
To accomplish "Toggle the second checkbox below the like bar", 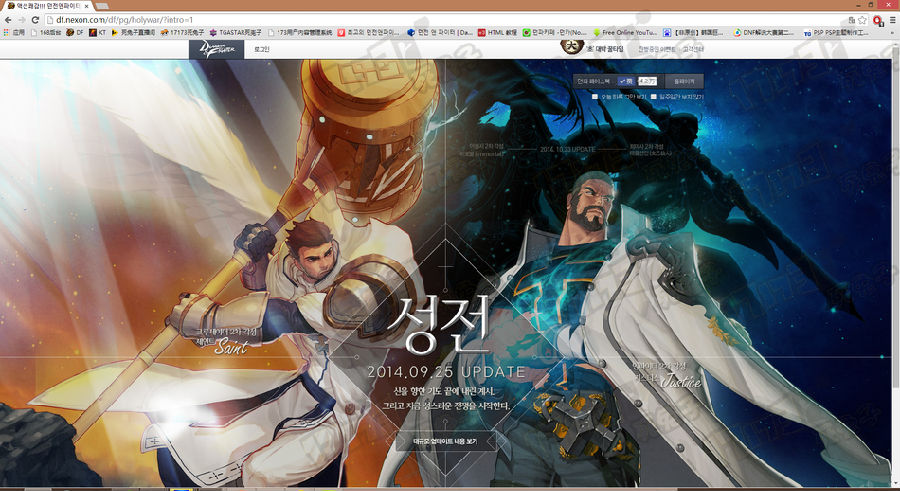I will (653, 96).
